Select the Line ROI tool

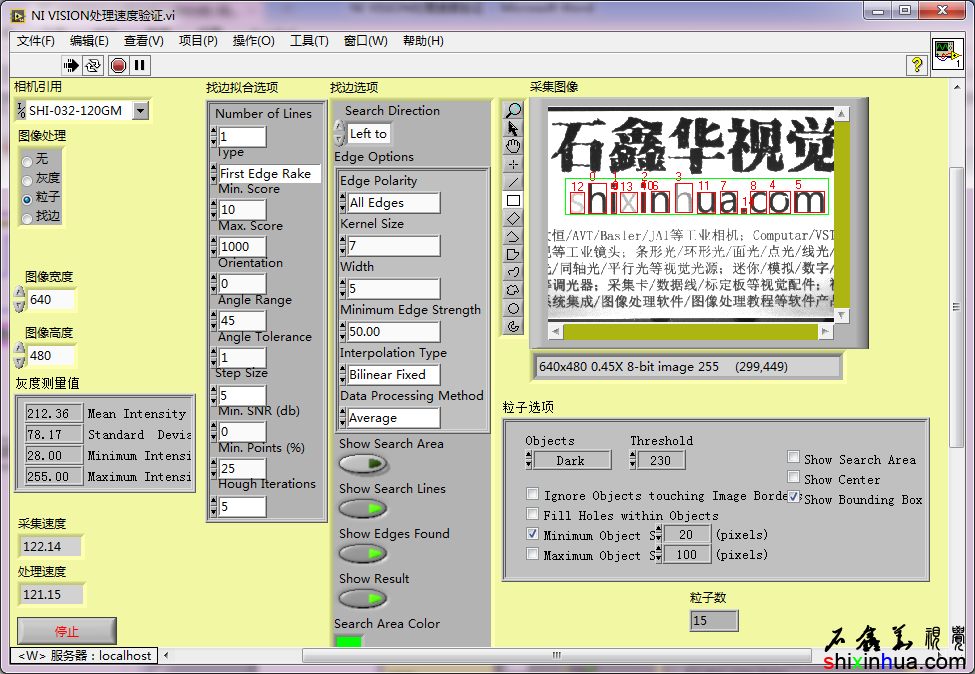pos(514,182)
